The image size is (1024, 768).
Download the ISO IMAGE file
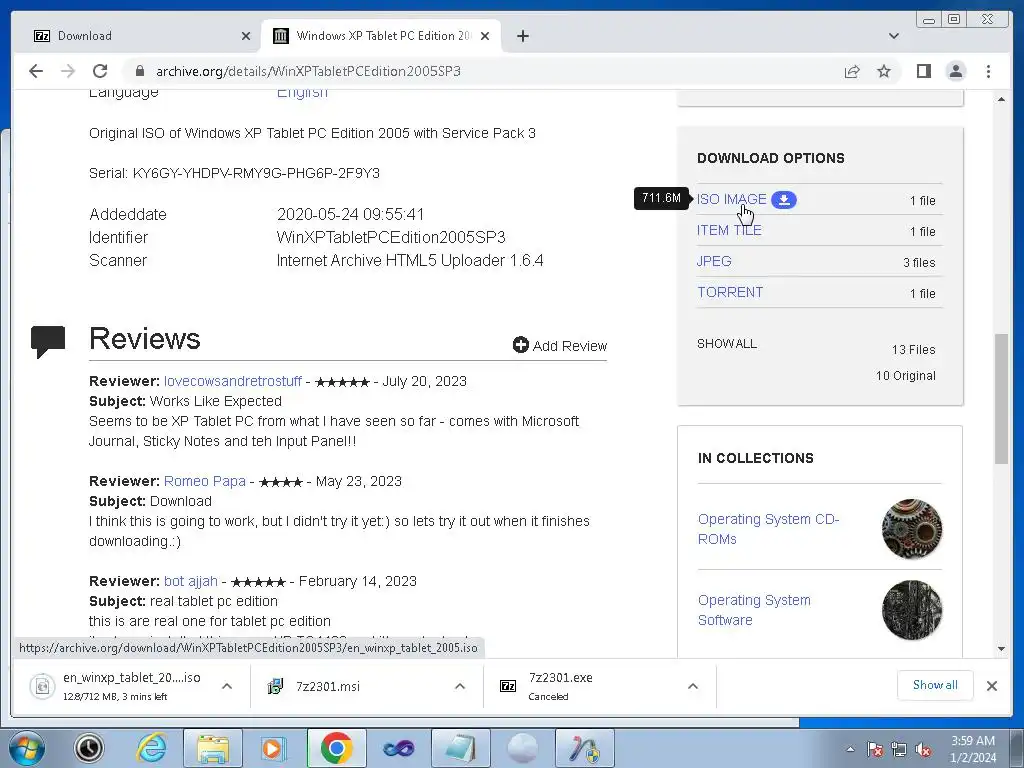coord(731,199)
